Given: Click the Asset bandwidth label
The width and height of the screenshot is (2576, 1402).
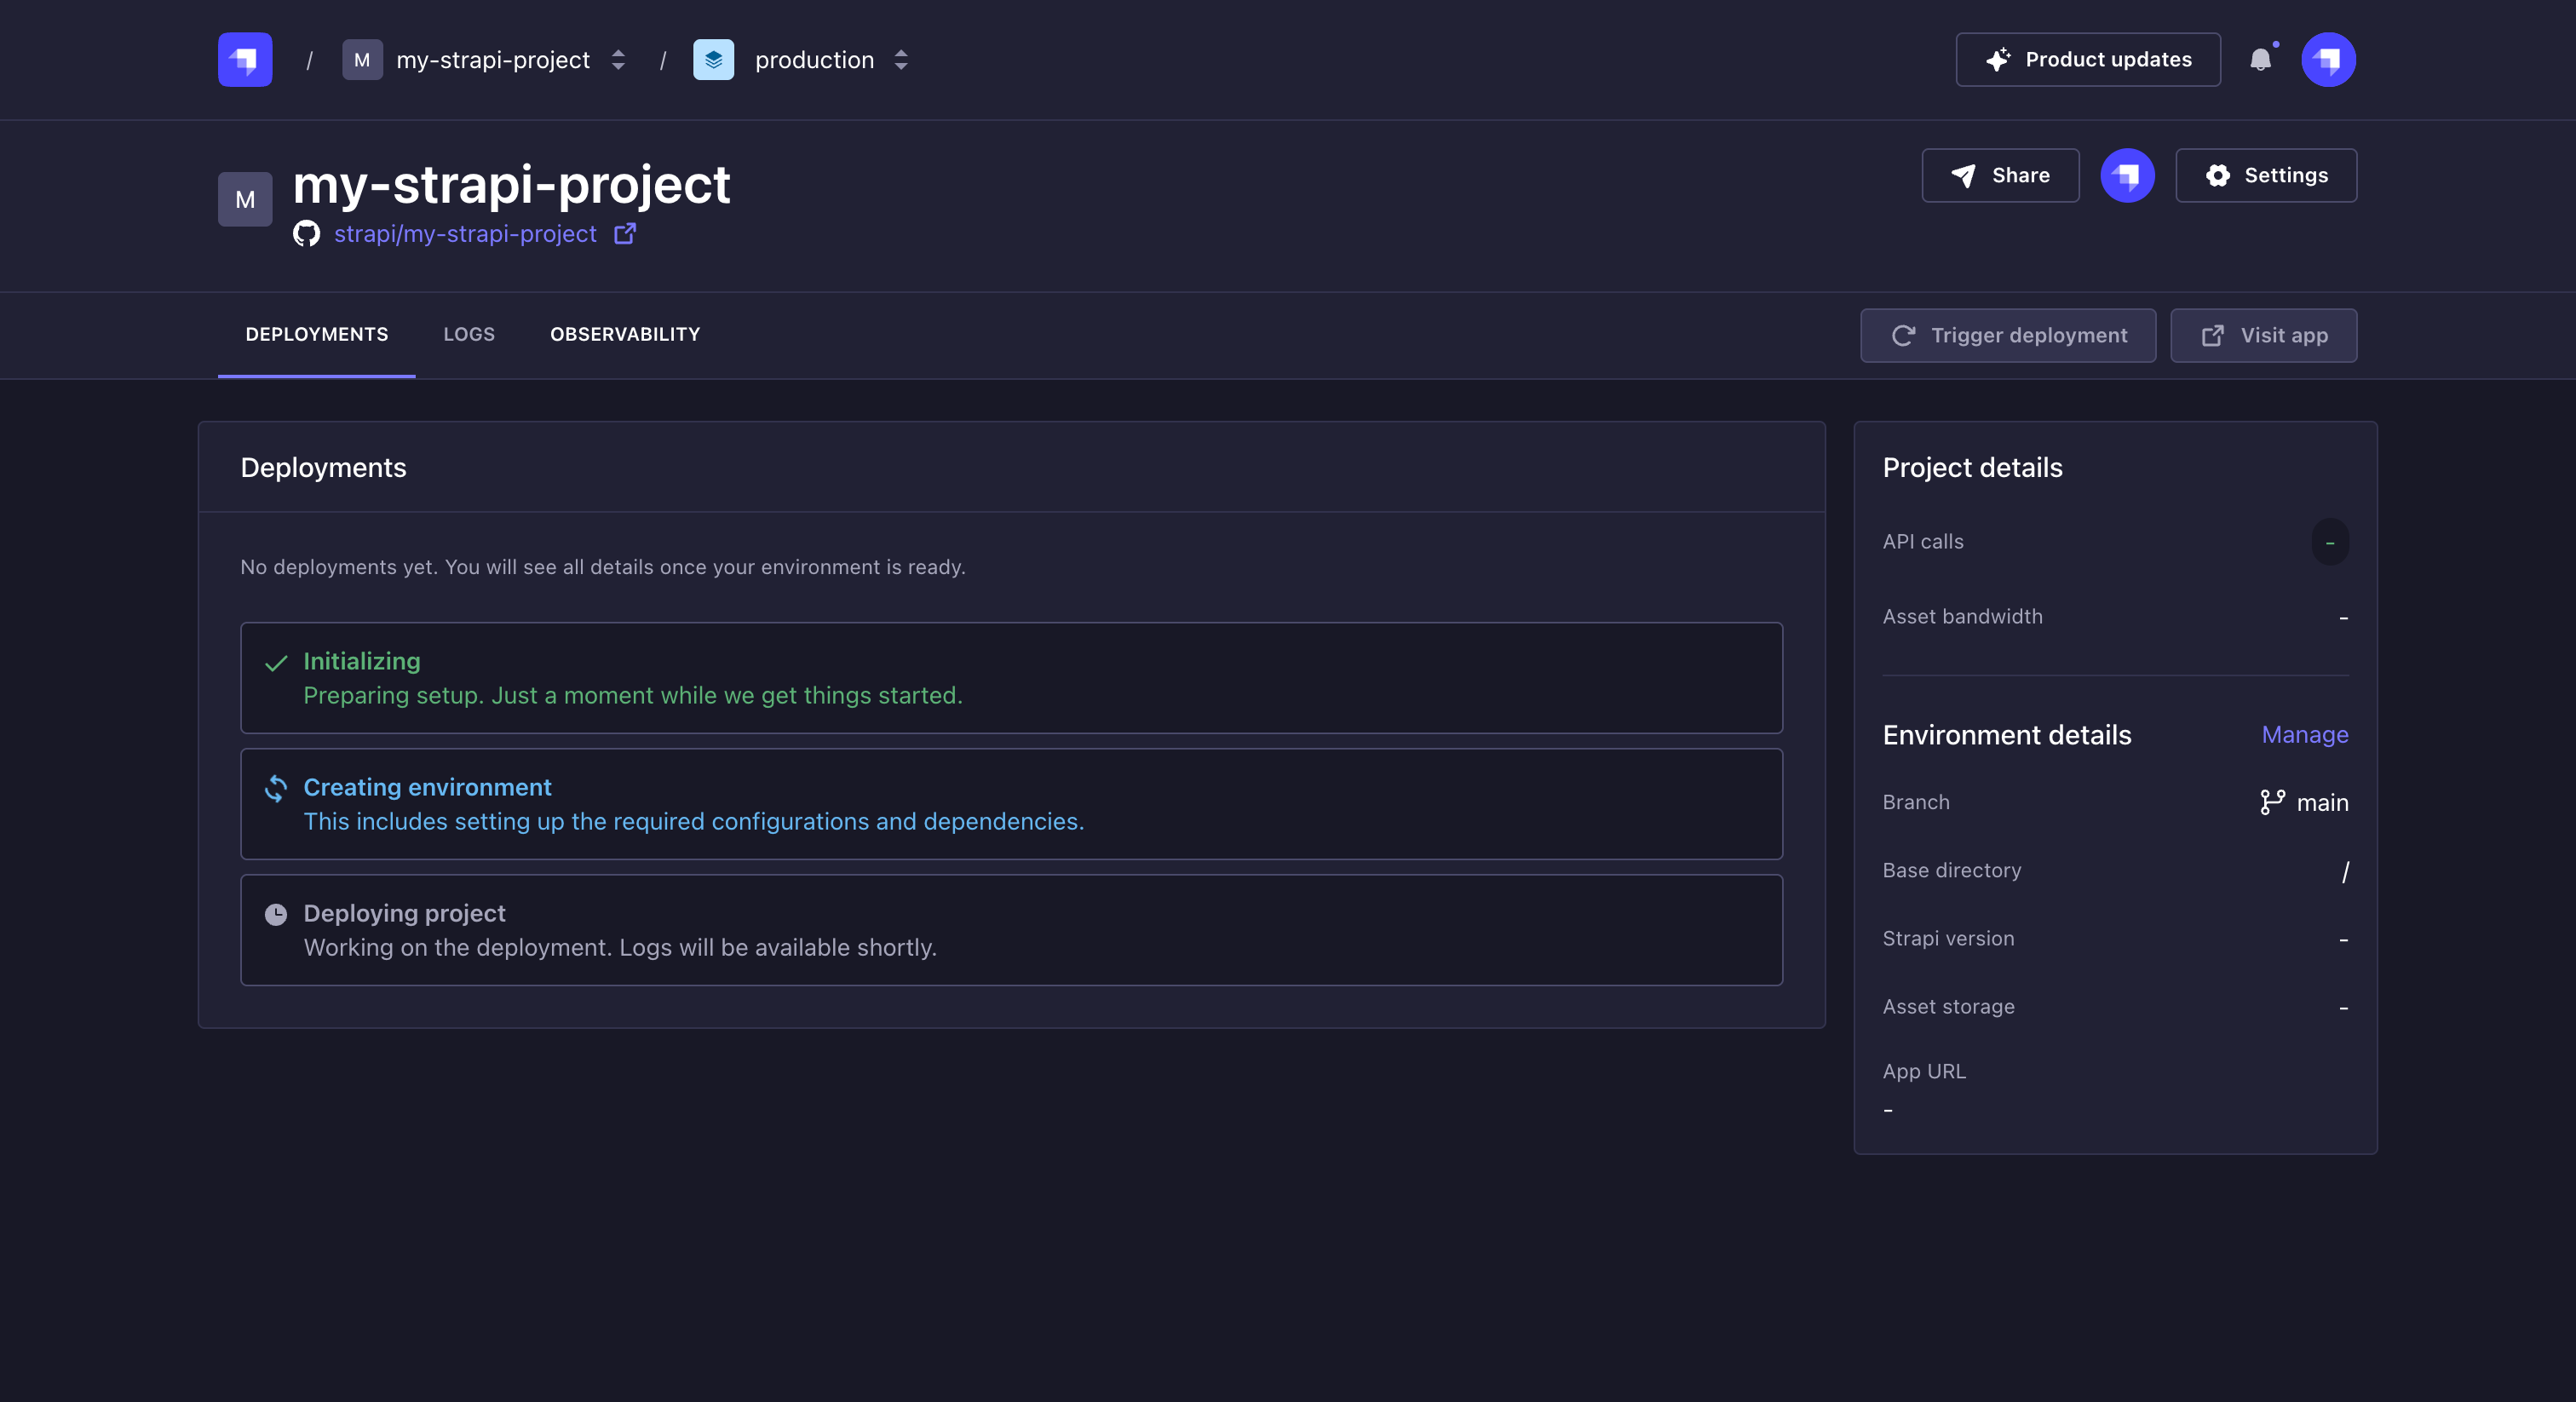Looking at the screenshot, I should [1962, 616].
